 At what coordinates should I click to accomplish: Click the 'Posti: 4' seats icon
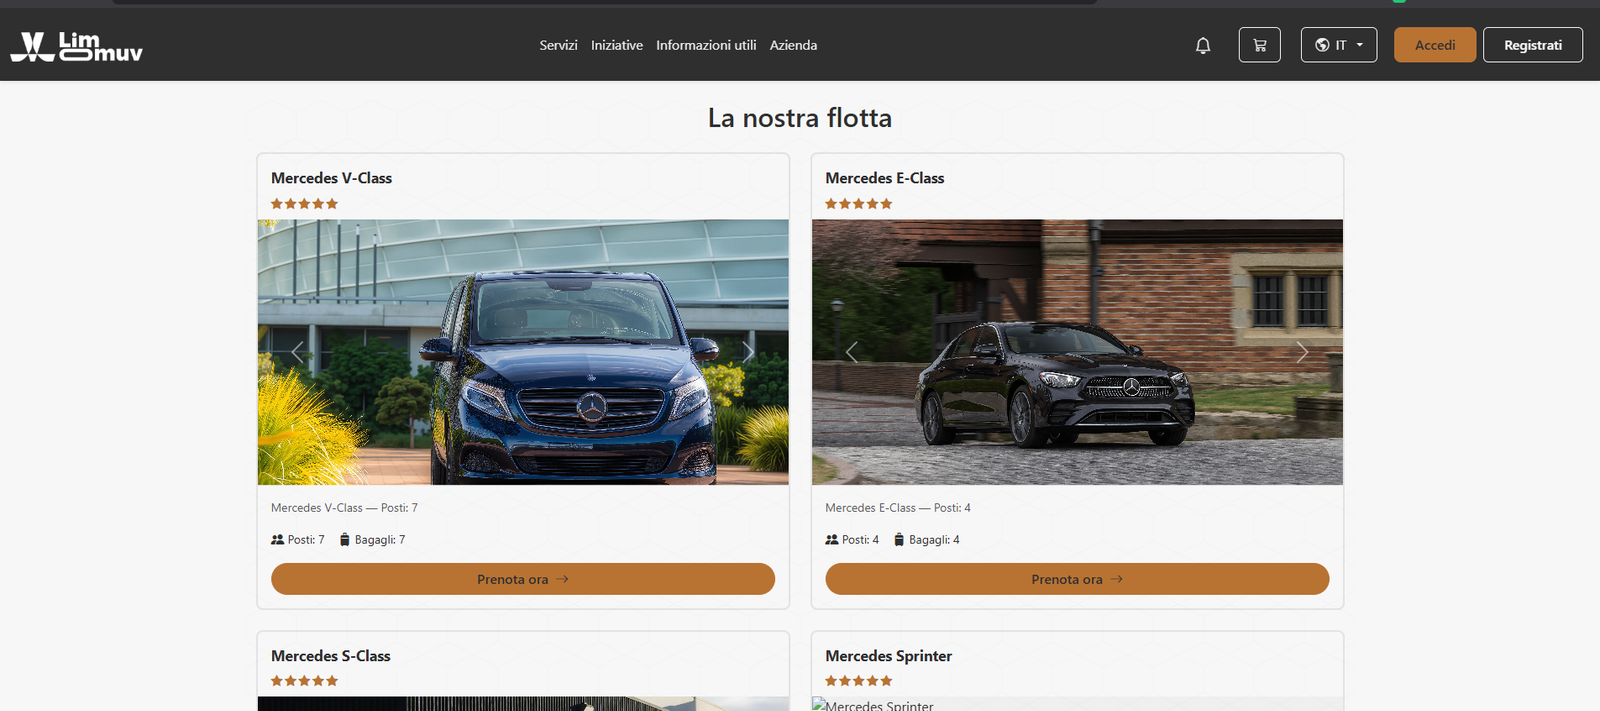[832, 540]
